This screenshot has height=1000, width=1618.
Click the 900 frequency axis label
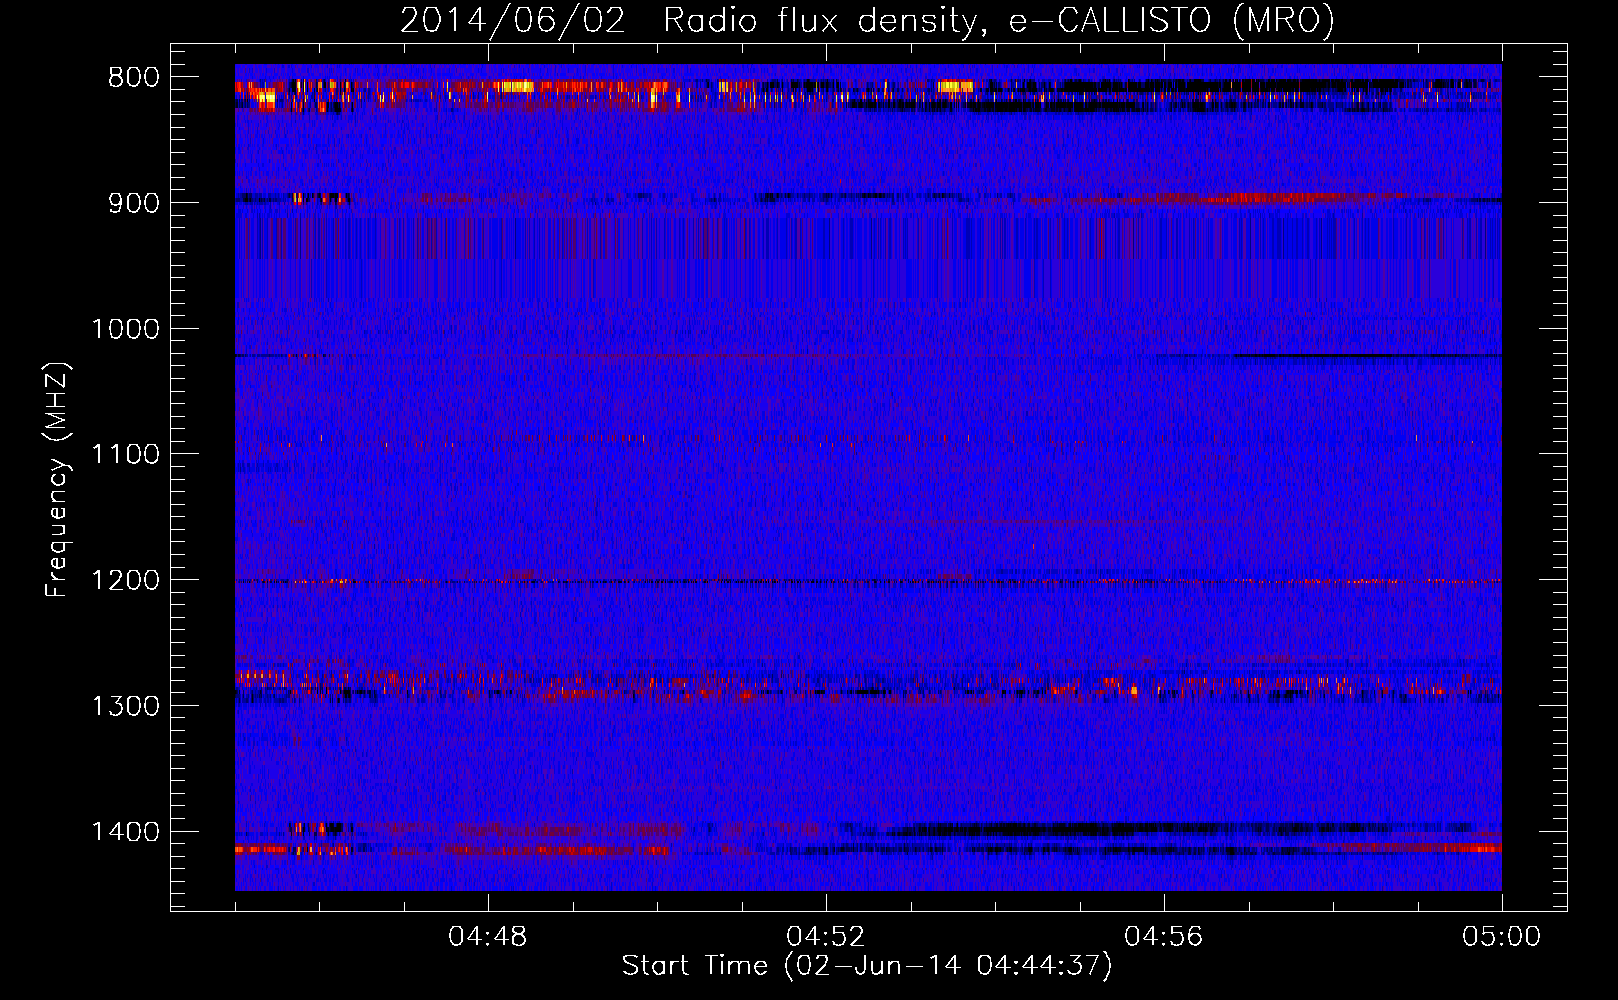[x=134, y=203]
